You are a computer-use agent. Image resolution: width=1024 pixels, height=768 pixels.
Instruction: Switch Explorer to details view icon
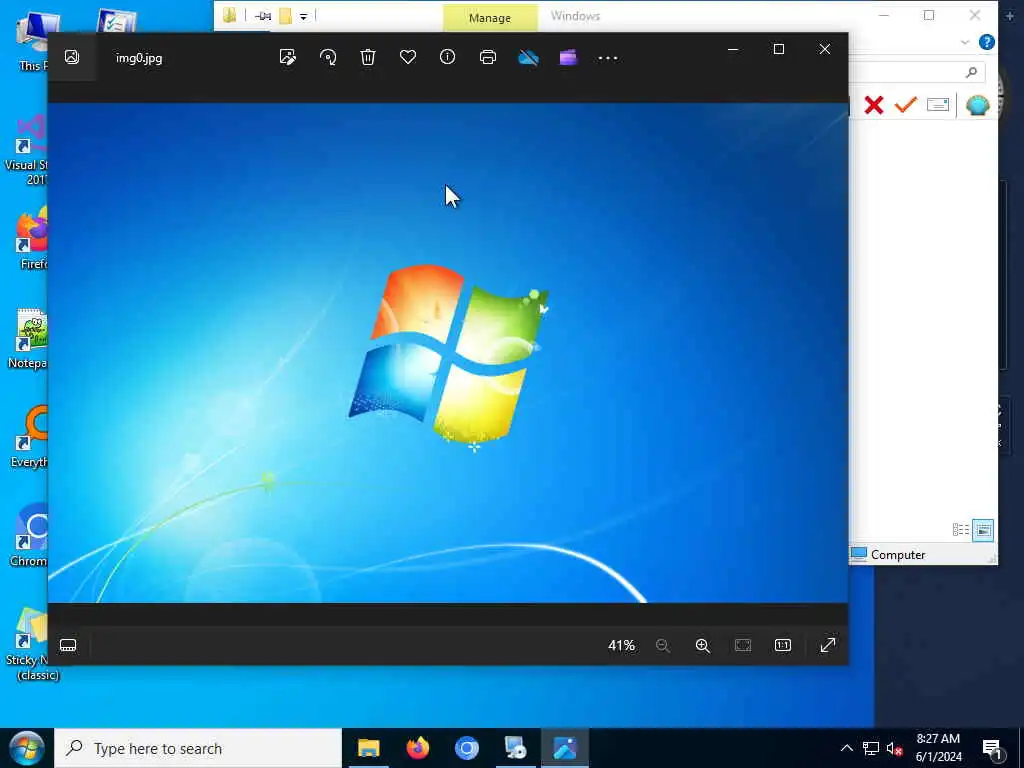point(961,530)
